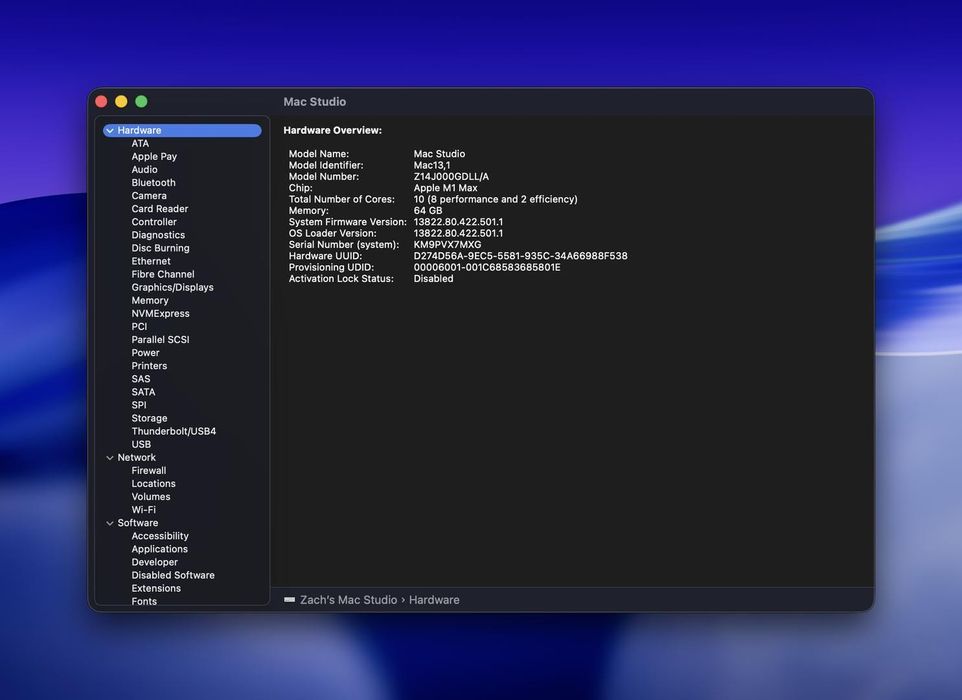
Task: Select Memory in the Hardware list
Action: [150, 300]
